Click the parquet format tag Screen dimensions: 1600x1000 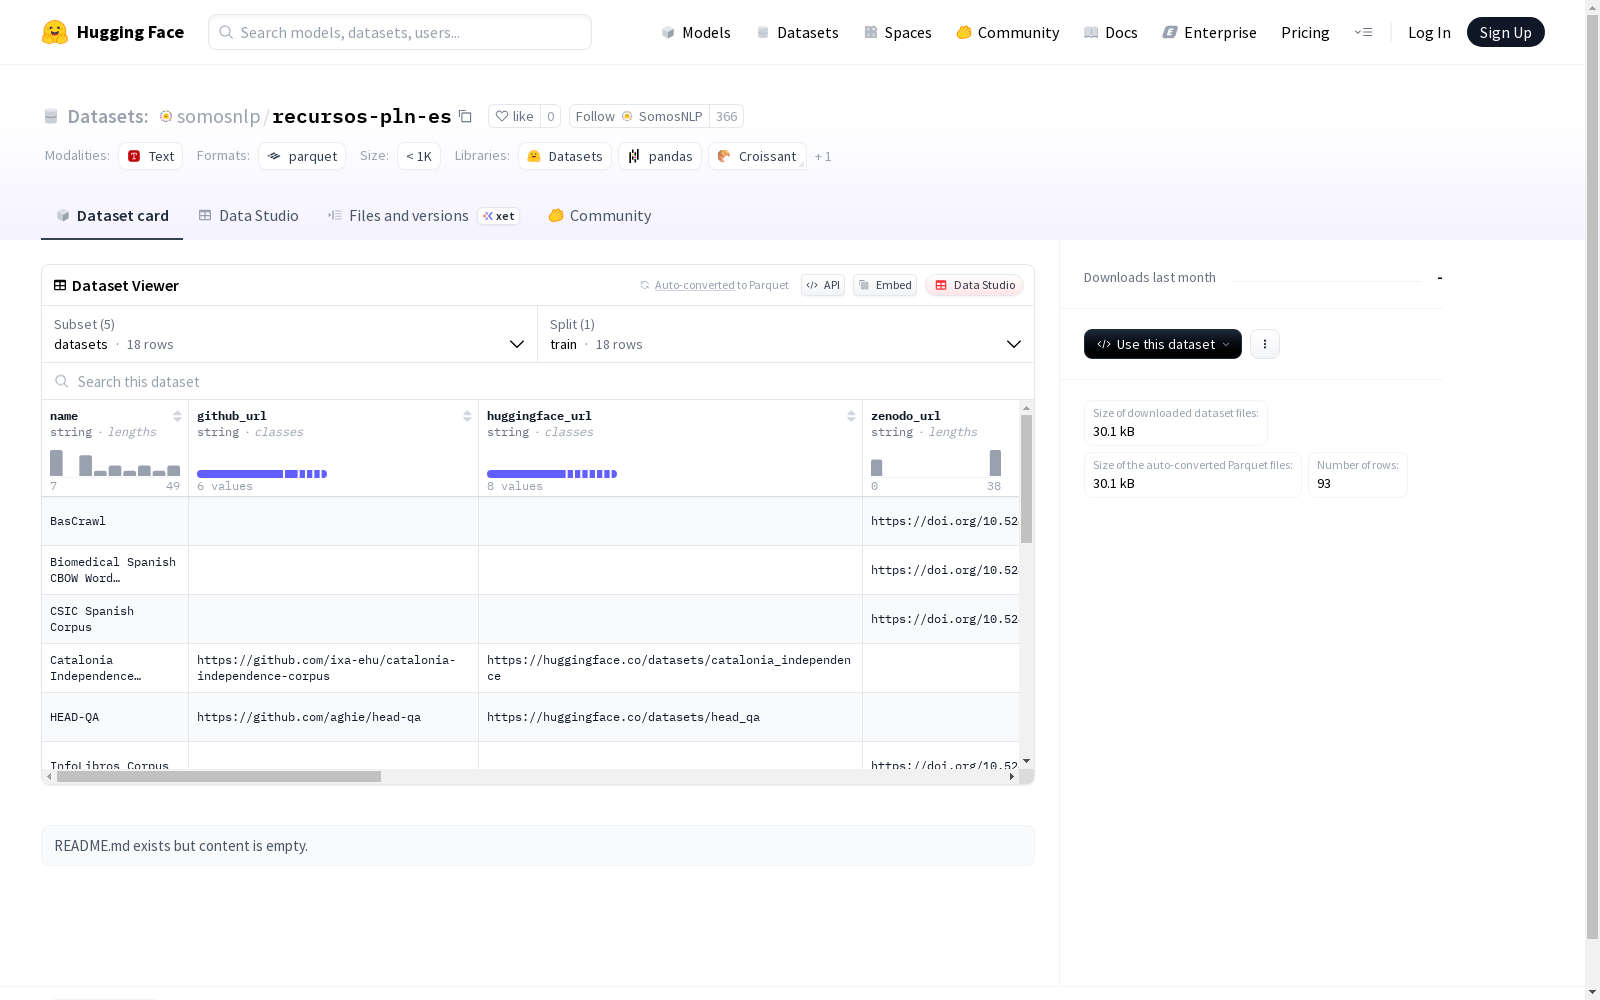302,156
